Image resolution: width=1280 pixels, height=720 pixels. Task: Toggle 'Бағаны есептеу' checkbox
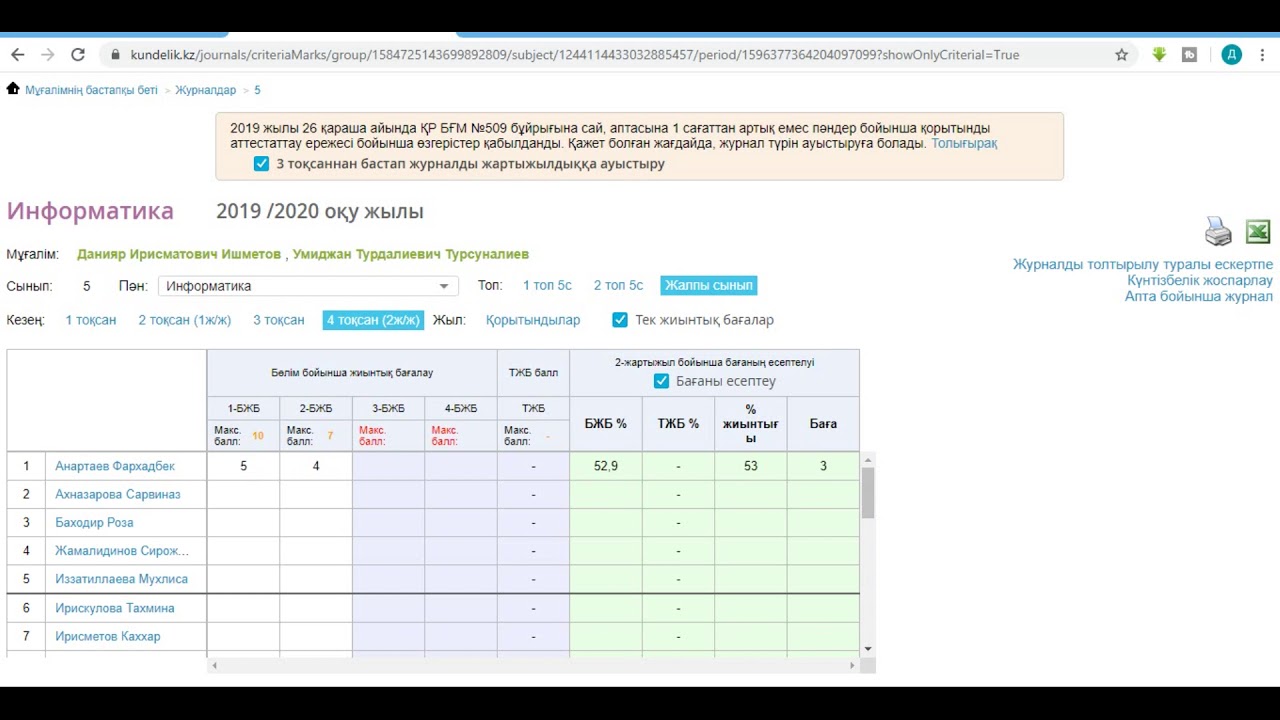pyautogui.click(x=661, y=381)
